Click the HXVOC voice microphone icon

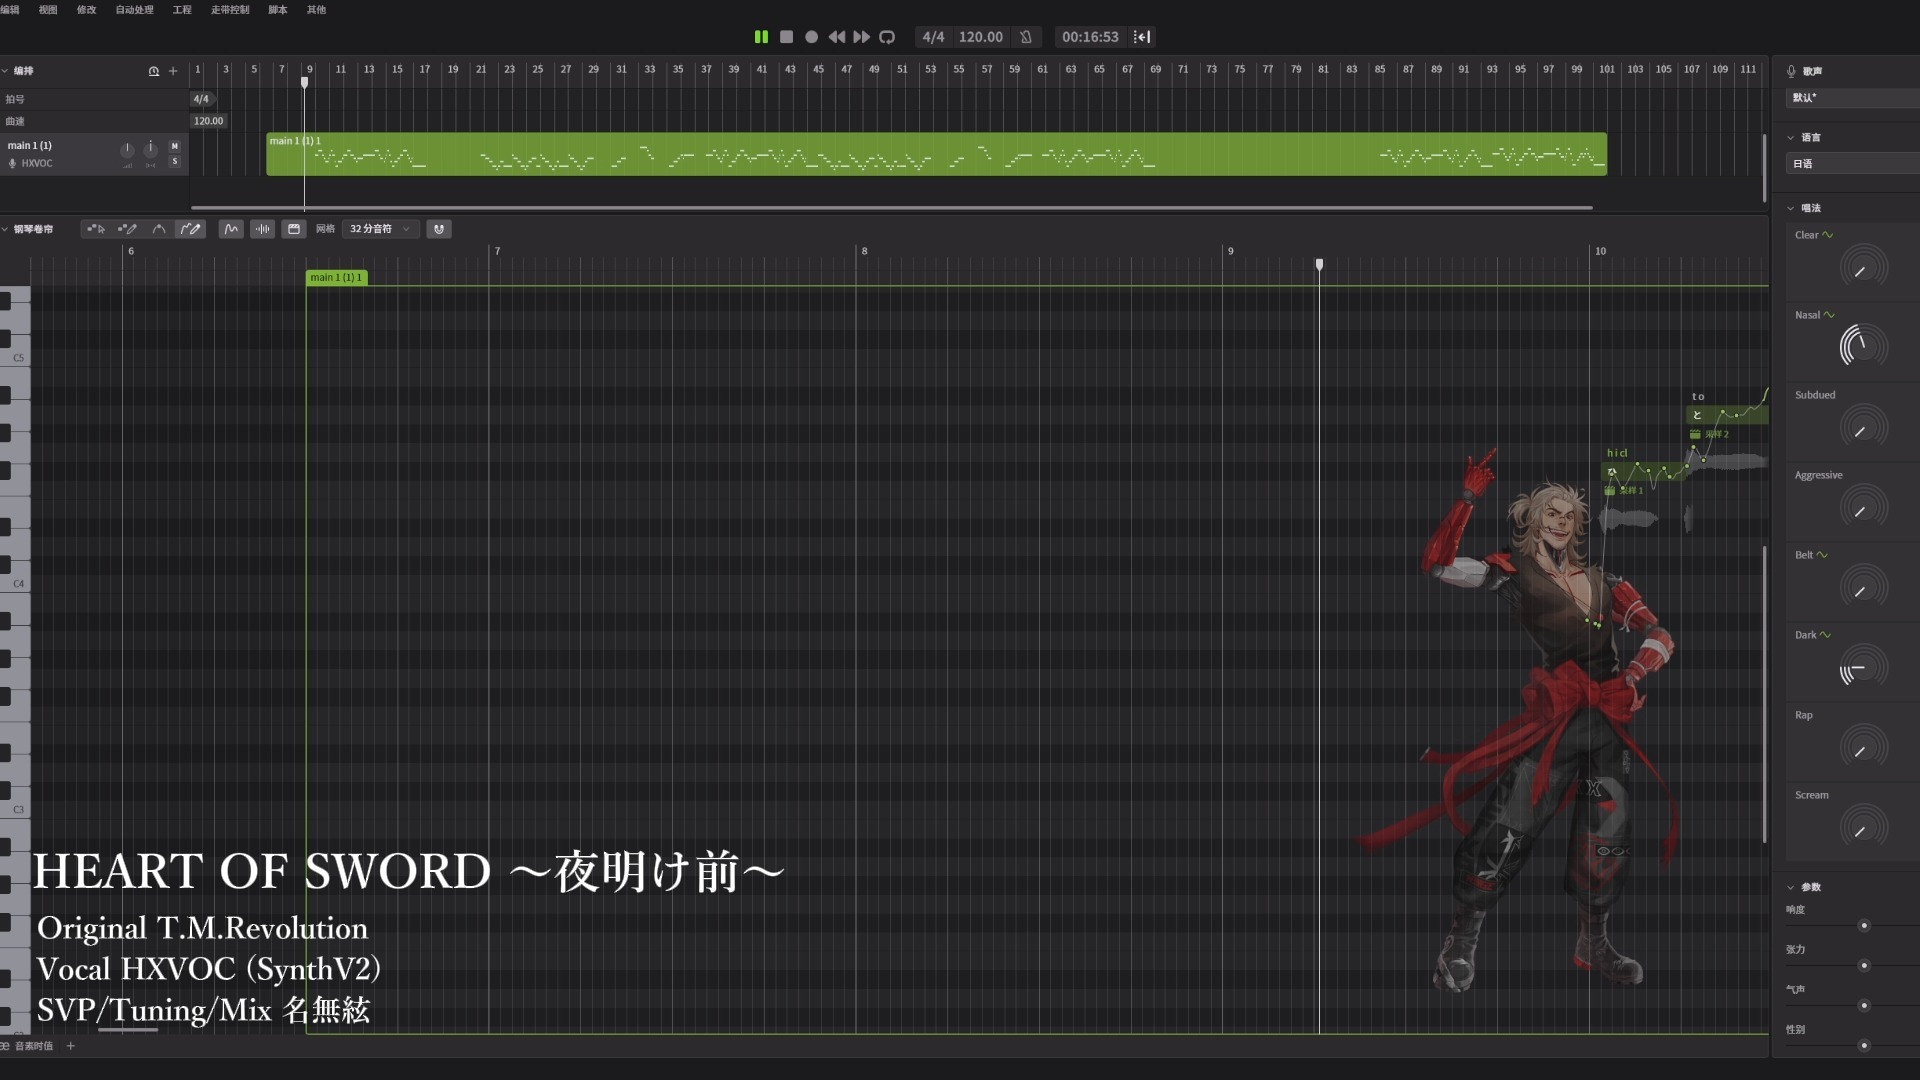coord(13,163)
